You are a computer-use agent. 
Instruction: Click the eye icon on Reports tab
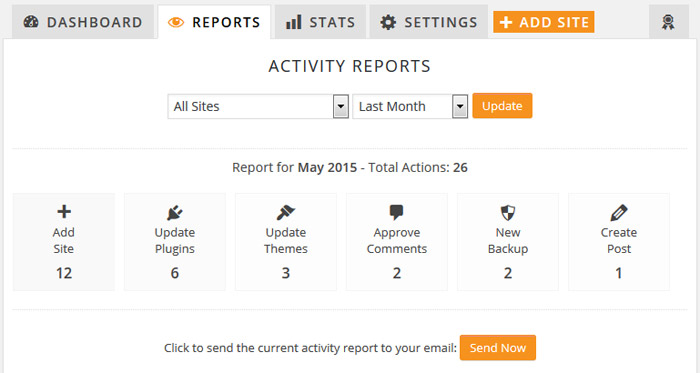pyautogui.click(x=176, y=22)
